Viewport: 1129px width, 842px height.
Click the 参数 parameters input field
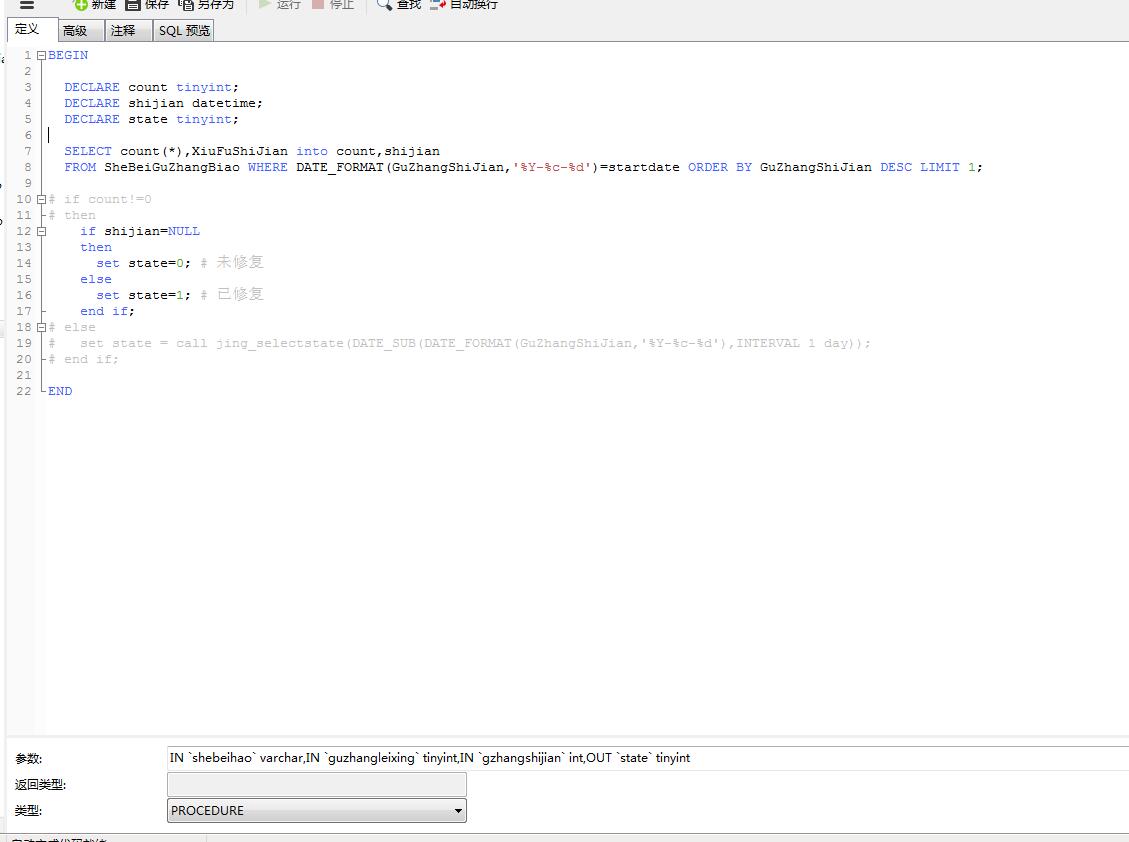(x=647, y=758)
